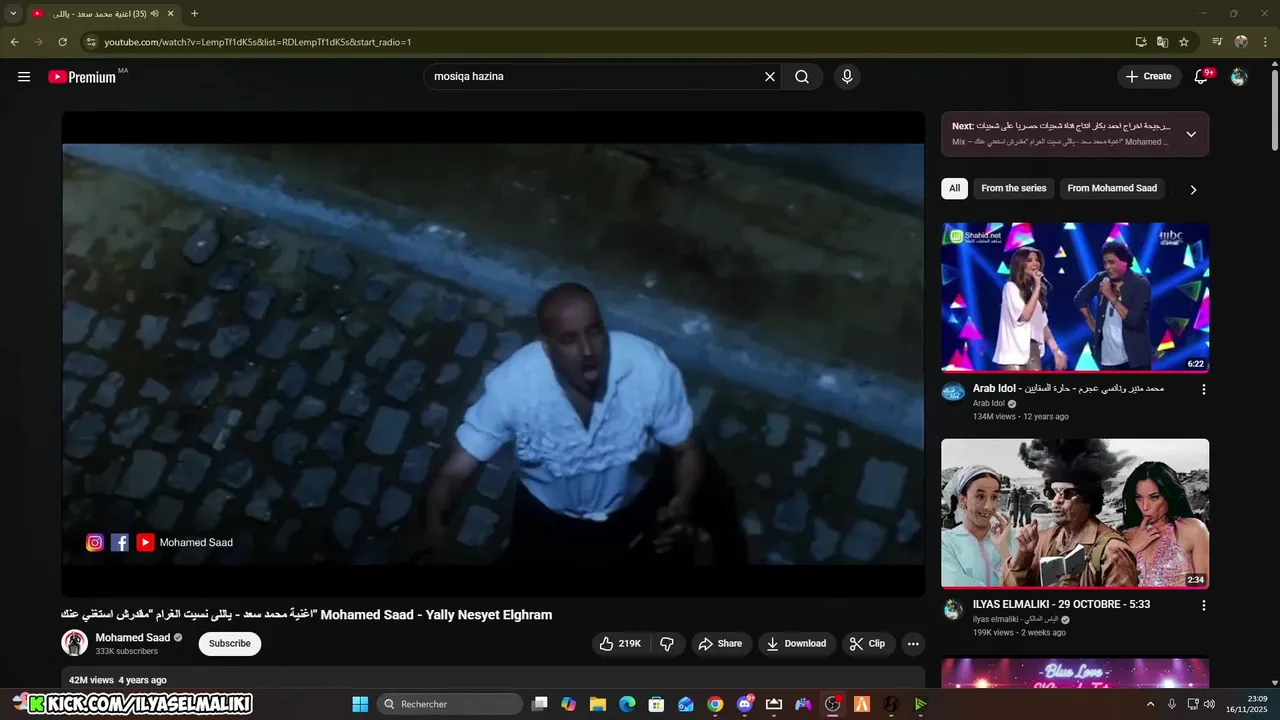This screenshot has height=720, width=1280.
Task: Click the Rechercher taskbar search box
Action: click(x=449, y=704)
